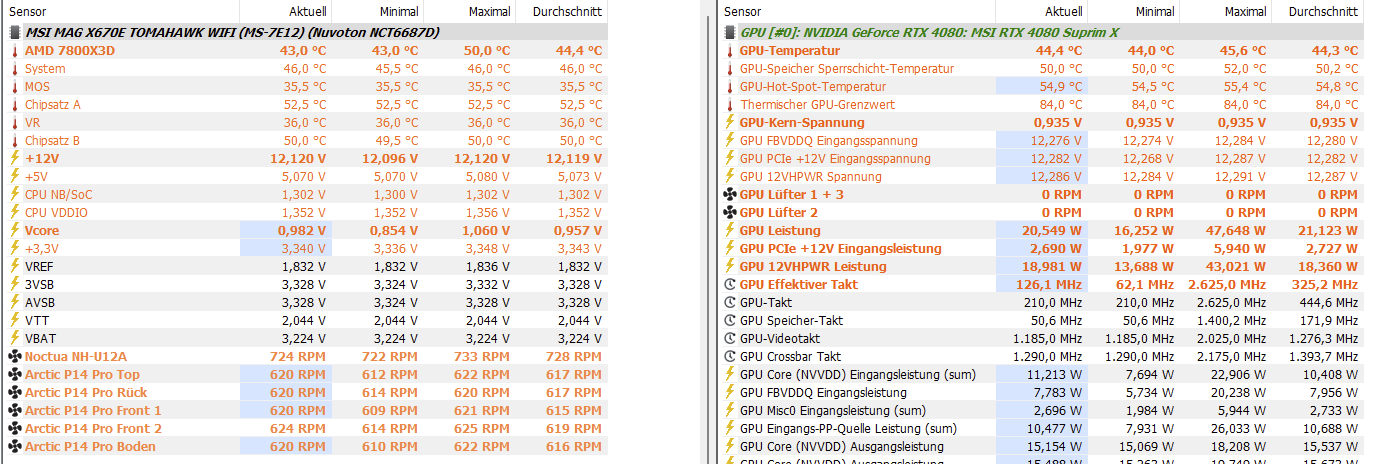Select the fan icon of GPU Lüfter 1 + 3
Viewport: 1383px width, 464px height.
coord(729,194)
